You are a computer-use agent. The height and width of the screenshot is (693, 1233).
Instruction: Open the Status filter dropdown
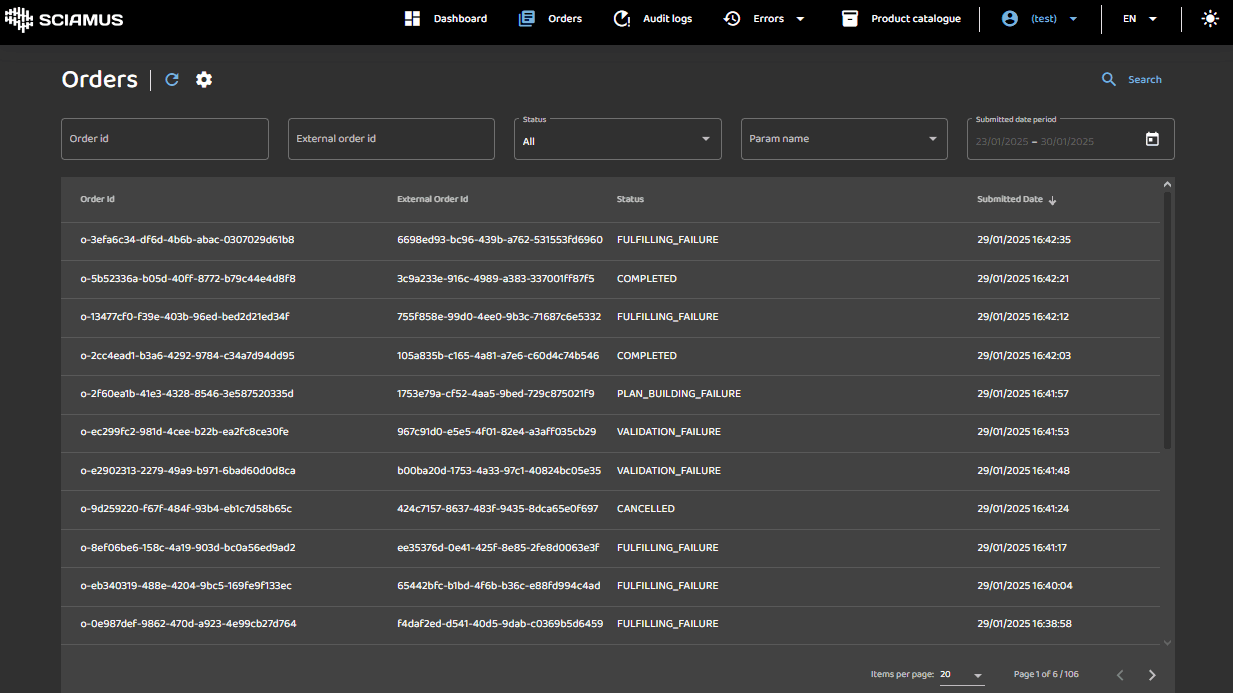[x=618, y=139]
